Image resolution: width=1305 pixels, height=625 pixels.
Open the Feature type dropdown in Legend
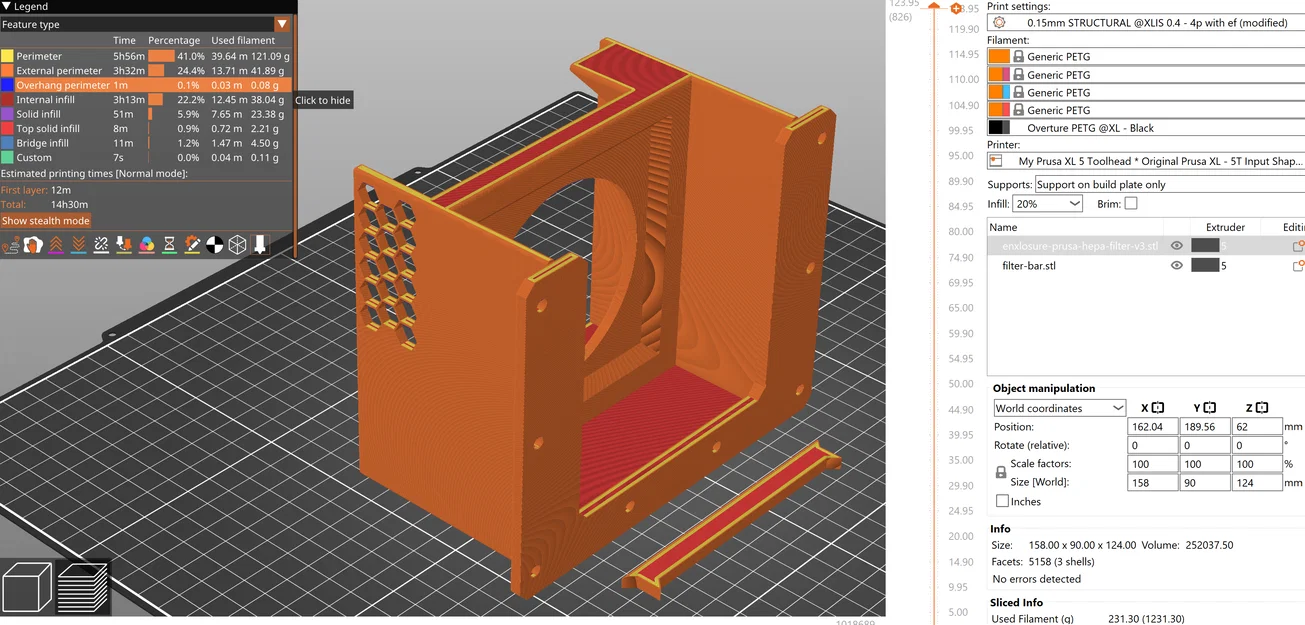pos(281,24)
